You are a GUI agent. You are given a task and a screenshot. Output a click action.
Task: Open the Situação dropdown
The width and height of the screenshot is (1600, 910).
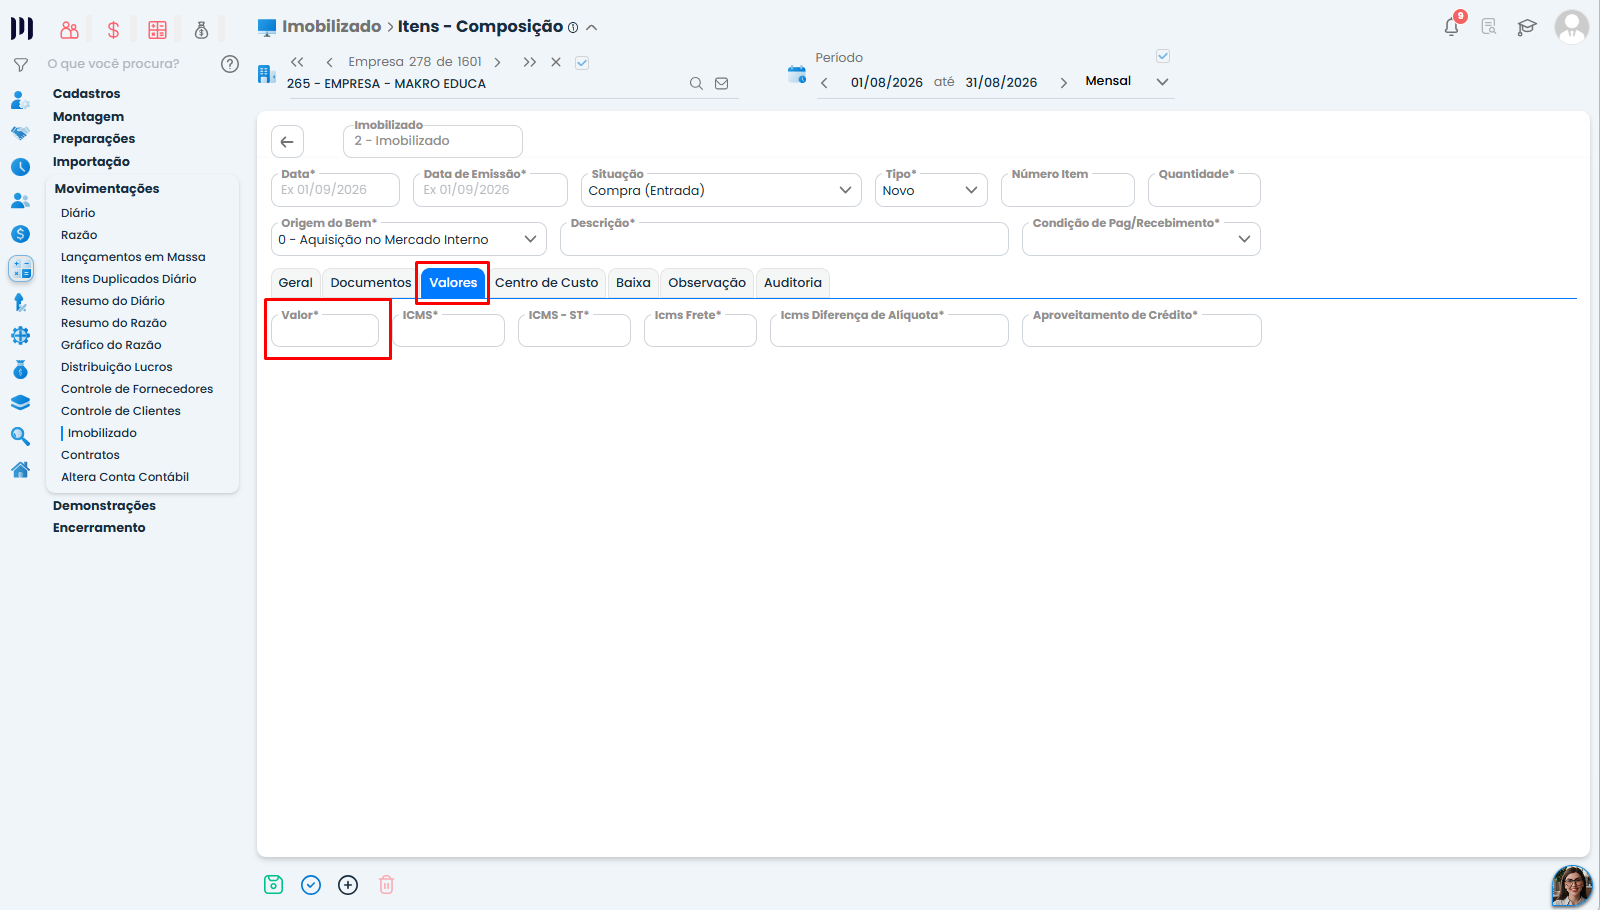tap(721, 190)
